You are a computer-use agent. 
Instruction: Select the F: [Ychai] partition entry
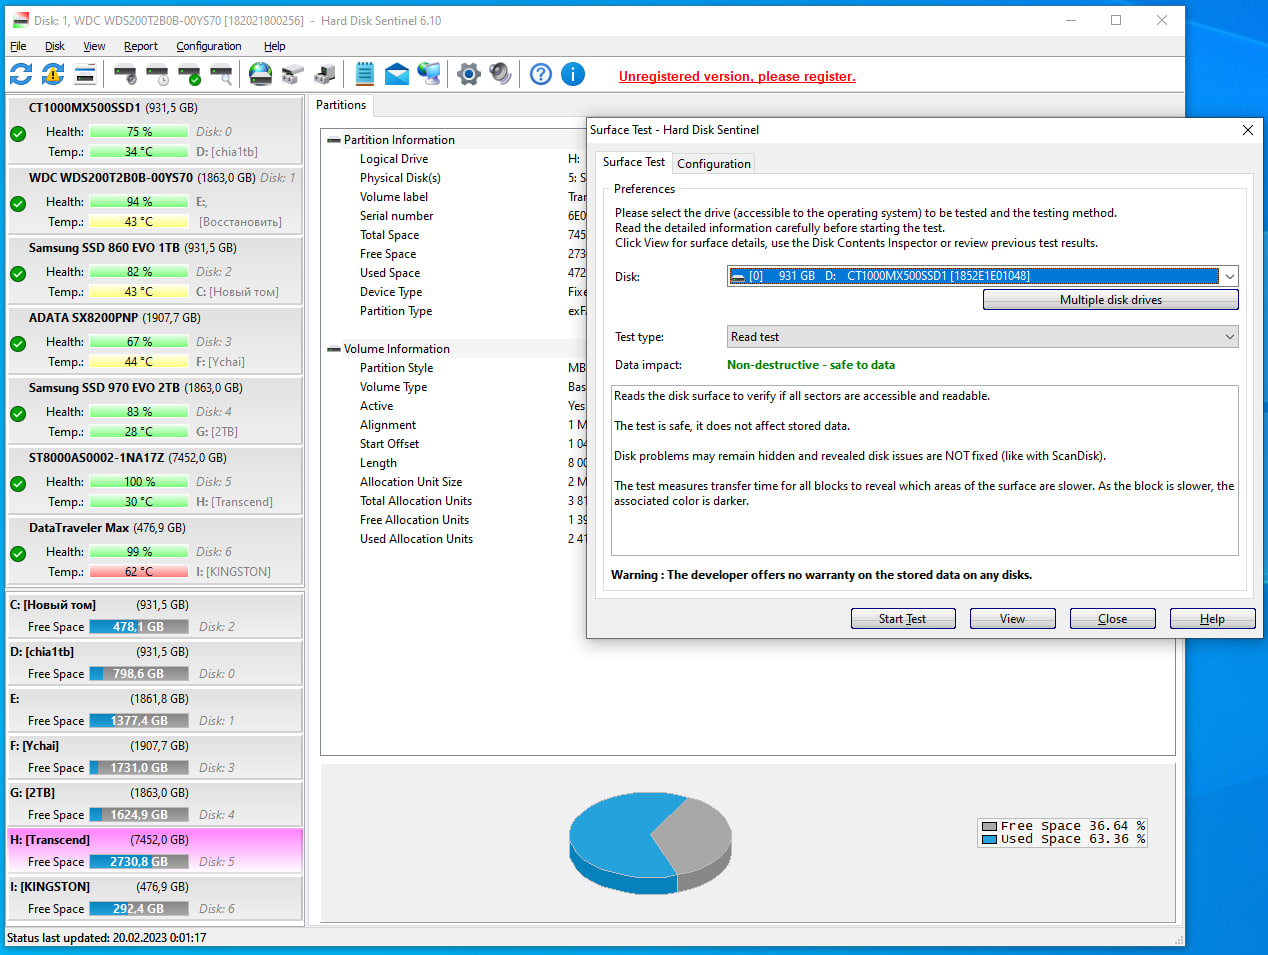click(x=155, y=757)
